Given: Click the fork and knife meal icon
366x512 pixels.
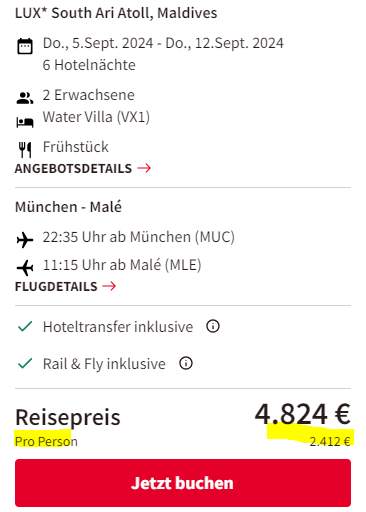Looking at the screenshot, I should pos(25,150).
